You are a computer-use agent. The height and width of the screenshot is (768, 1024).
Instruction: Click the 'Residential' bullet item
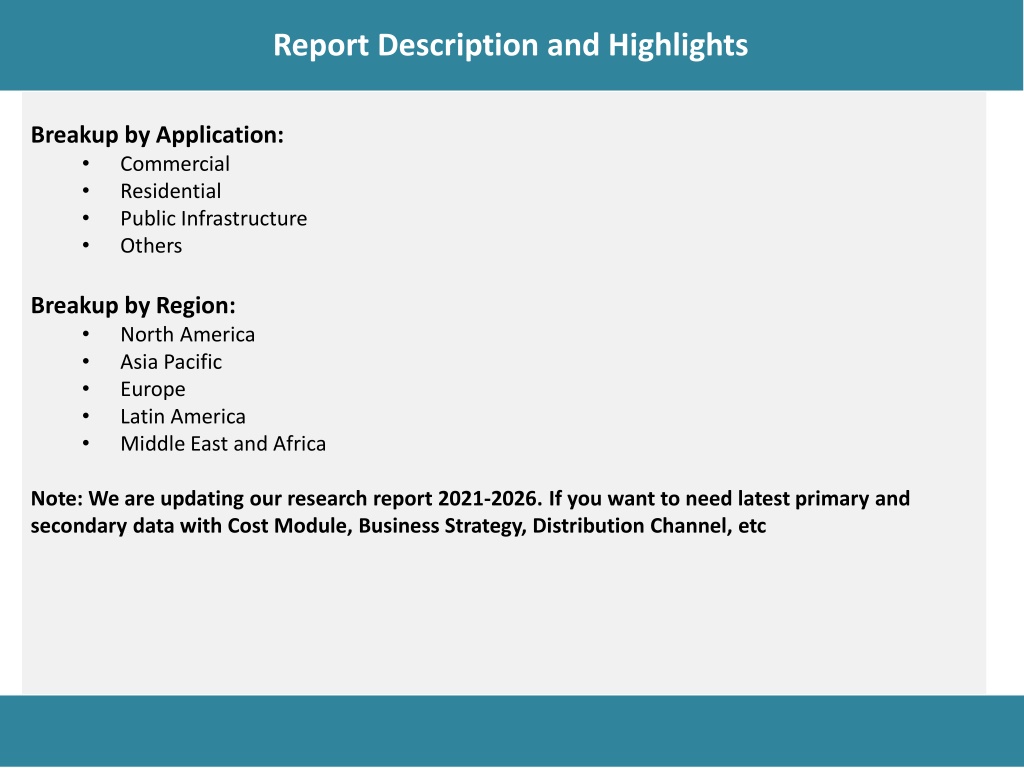[x=170, y=191]
